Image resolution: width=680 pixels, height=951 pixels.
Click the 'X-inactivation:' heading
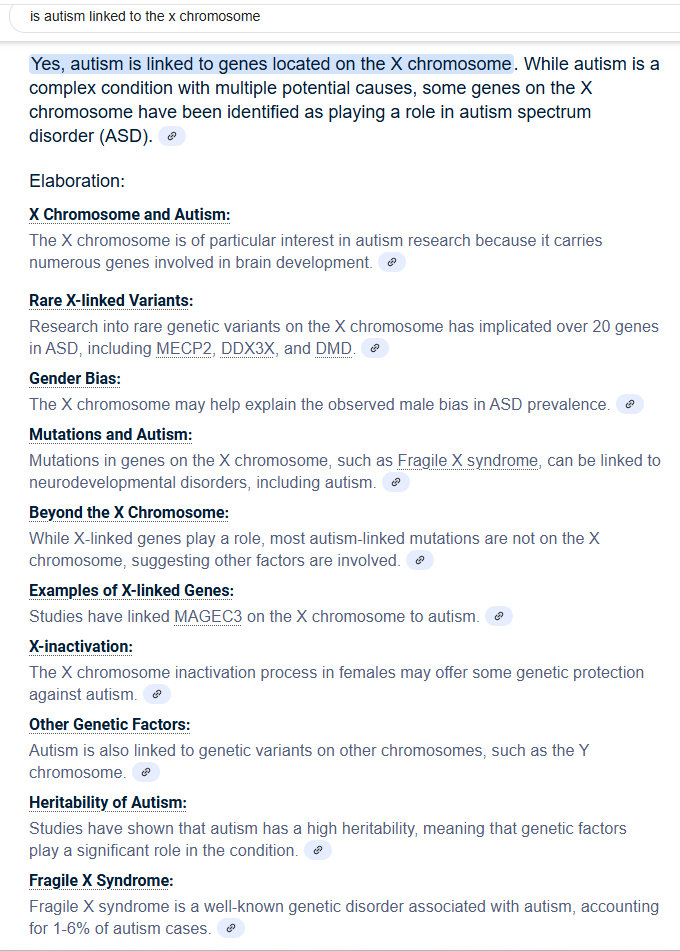click(81, 647)
